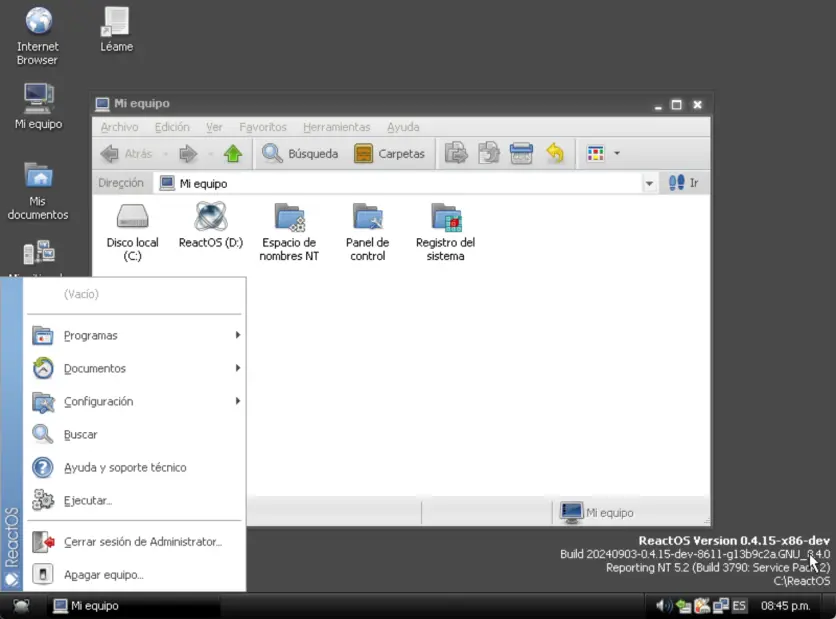Screen dimensions: 836x619
Task: Open the address bar dropdown
Action: 649,183
